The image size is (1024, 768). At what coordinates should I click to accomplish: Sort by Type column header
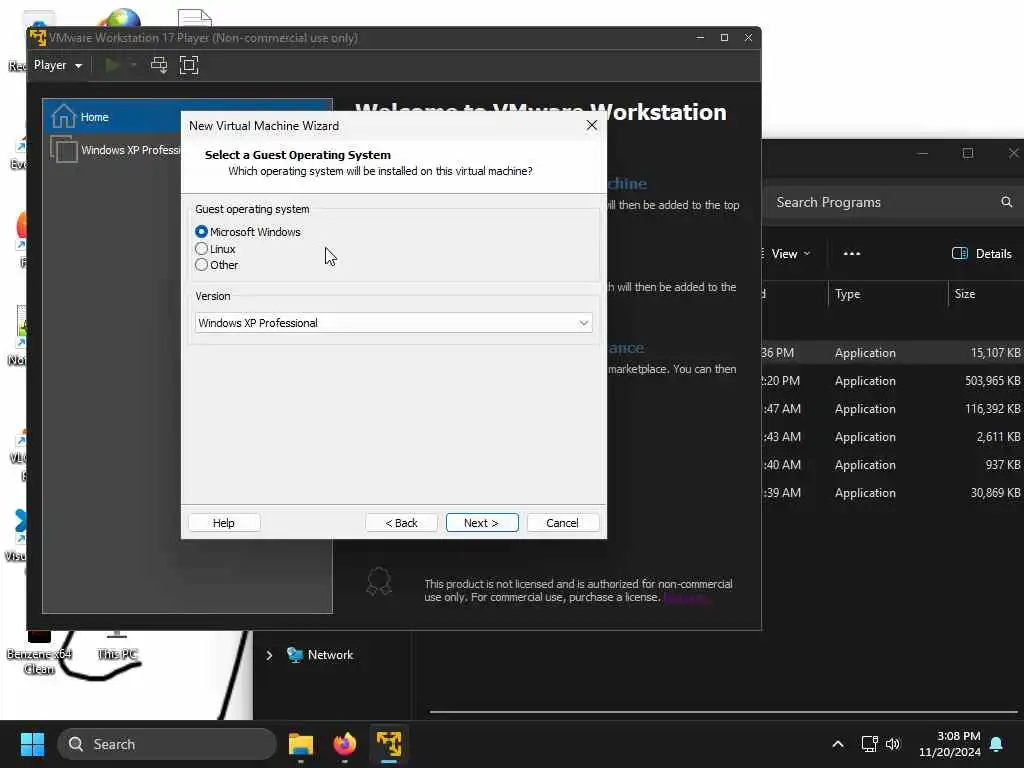click(x=888, y=294)
